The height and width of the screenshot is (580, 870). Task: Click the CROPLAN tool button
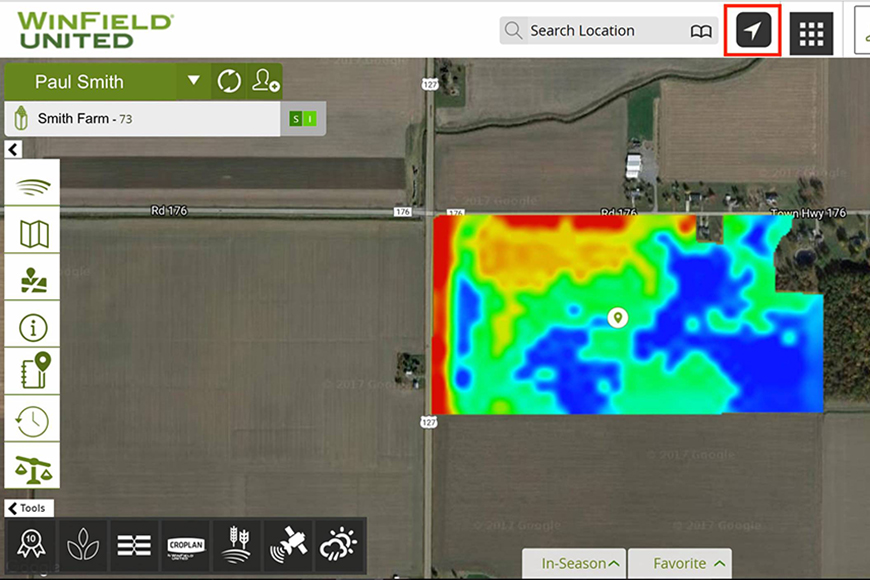(186, 546)
